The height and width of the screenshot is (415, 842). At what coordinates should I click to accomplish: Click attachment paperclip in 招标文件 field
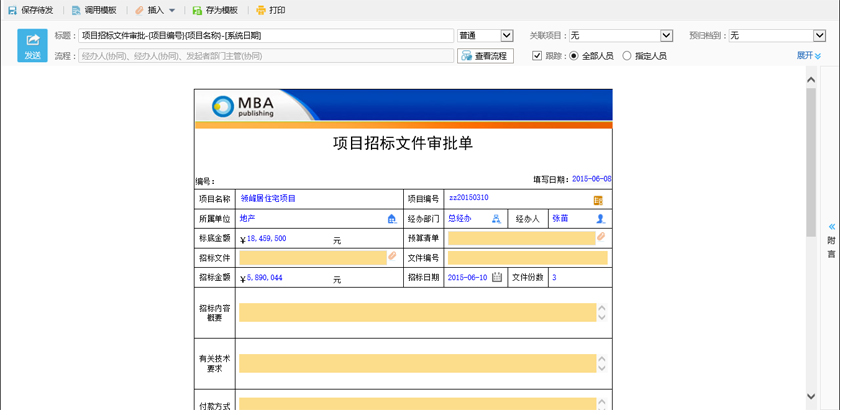(x=393, y=257)
